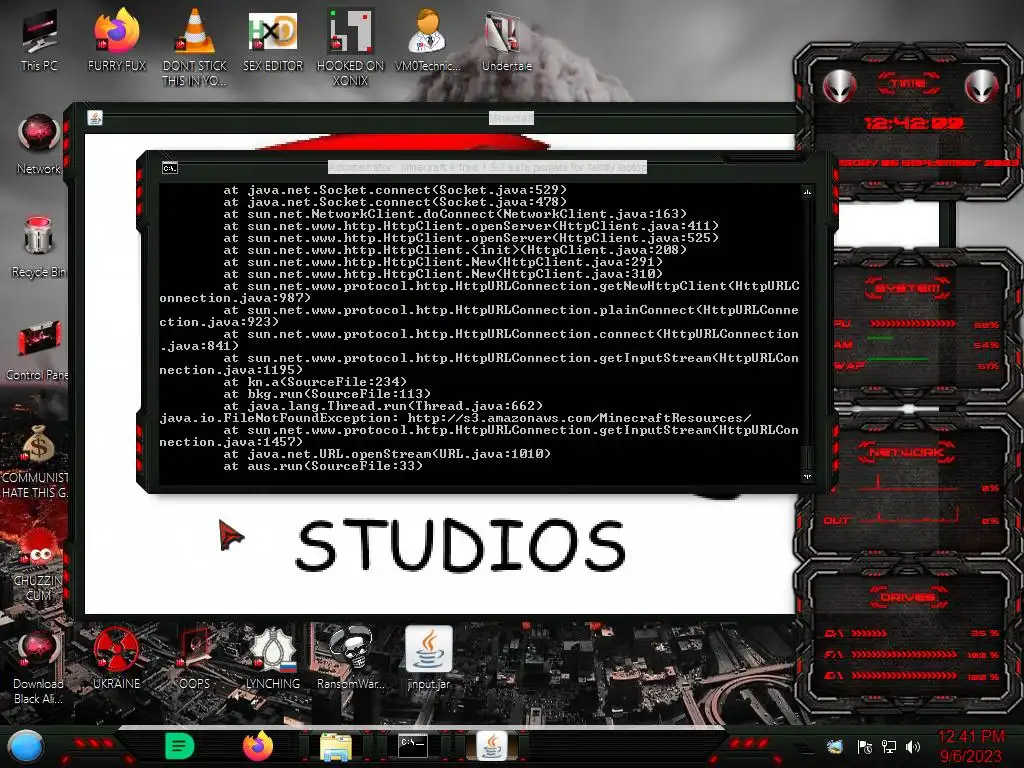Click the Start orb button
1024x768 pixels.
pos(26,747)
